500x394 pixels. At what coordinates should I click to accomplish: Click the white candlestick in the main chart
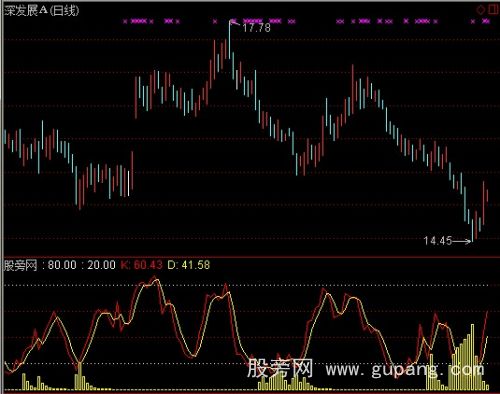tap(129, 184)
